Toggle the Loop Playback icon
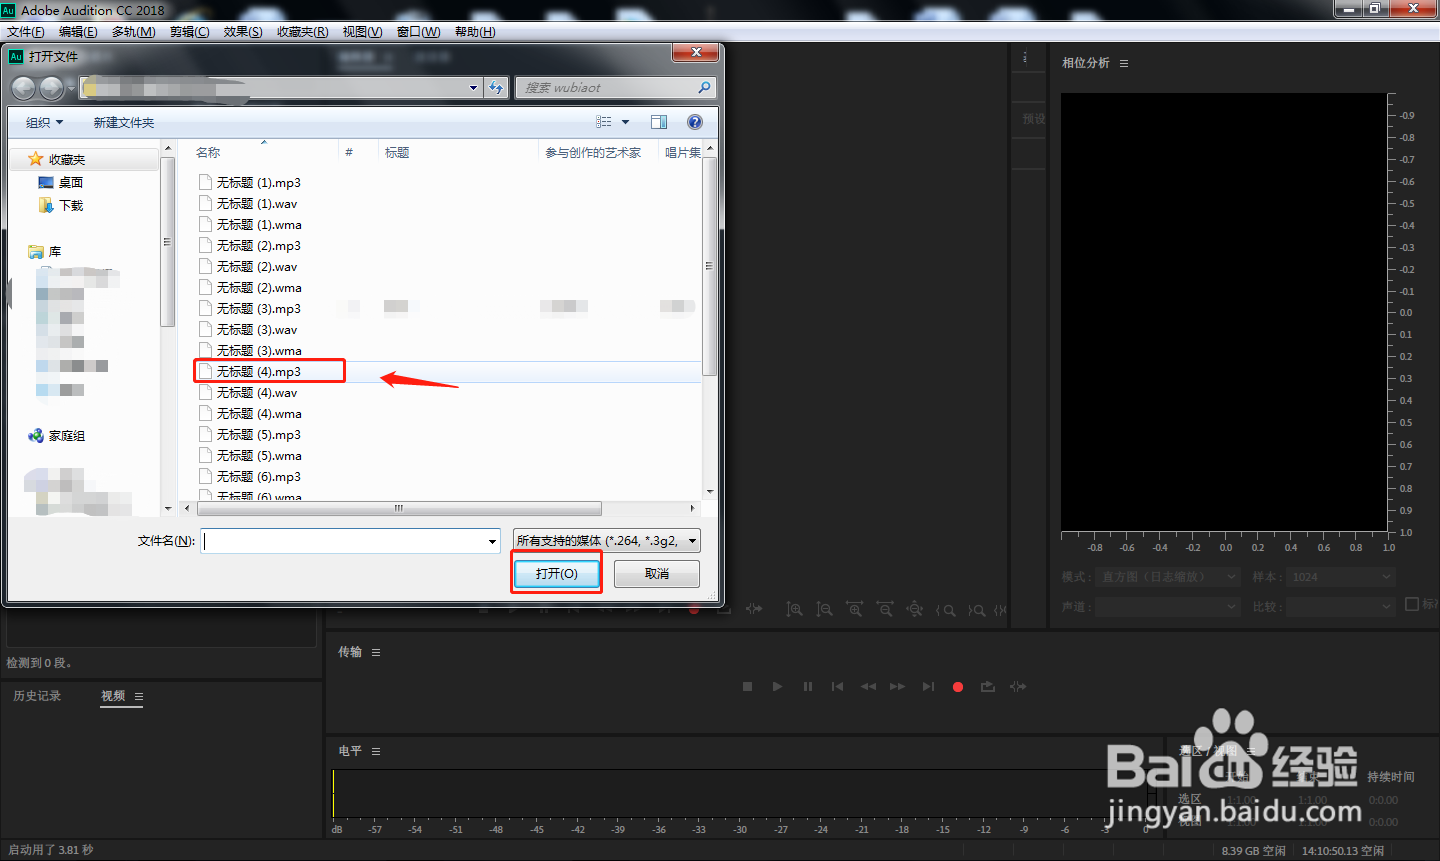This screenshot has width=1440, height=861. [x=988, y=686]
